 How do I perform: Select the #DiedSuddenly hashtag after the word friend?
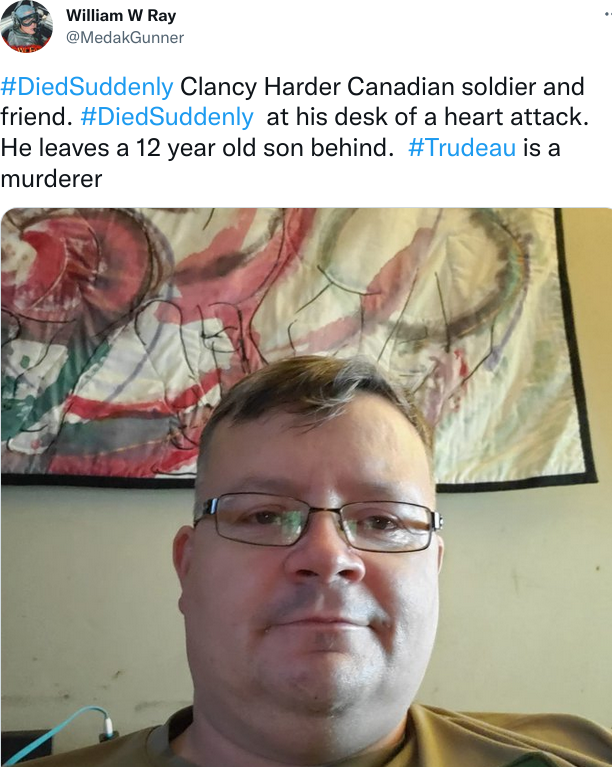point(167,117)
